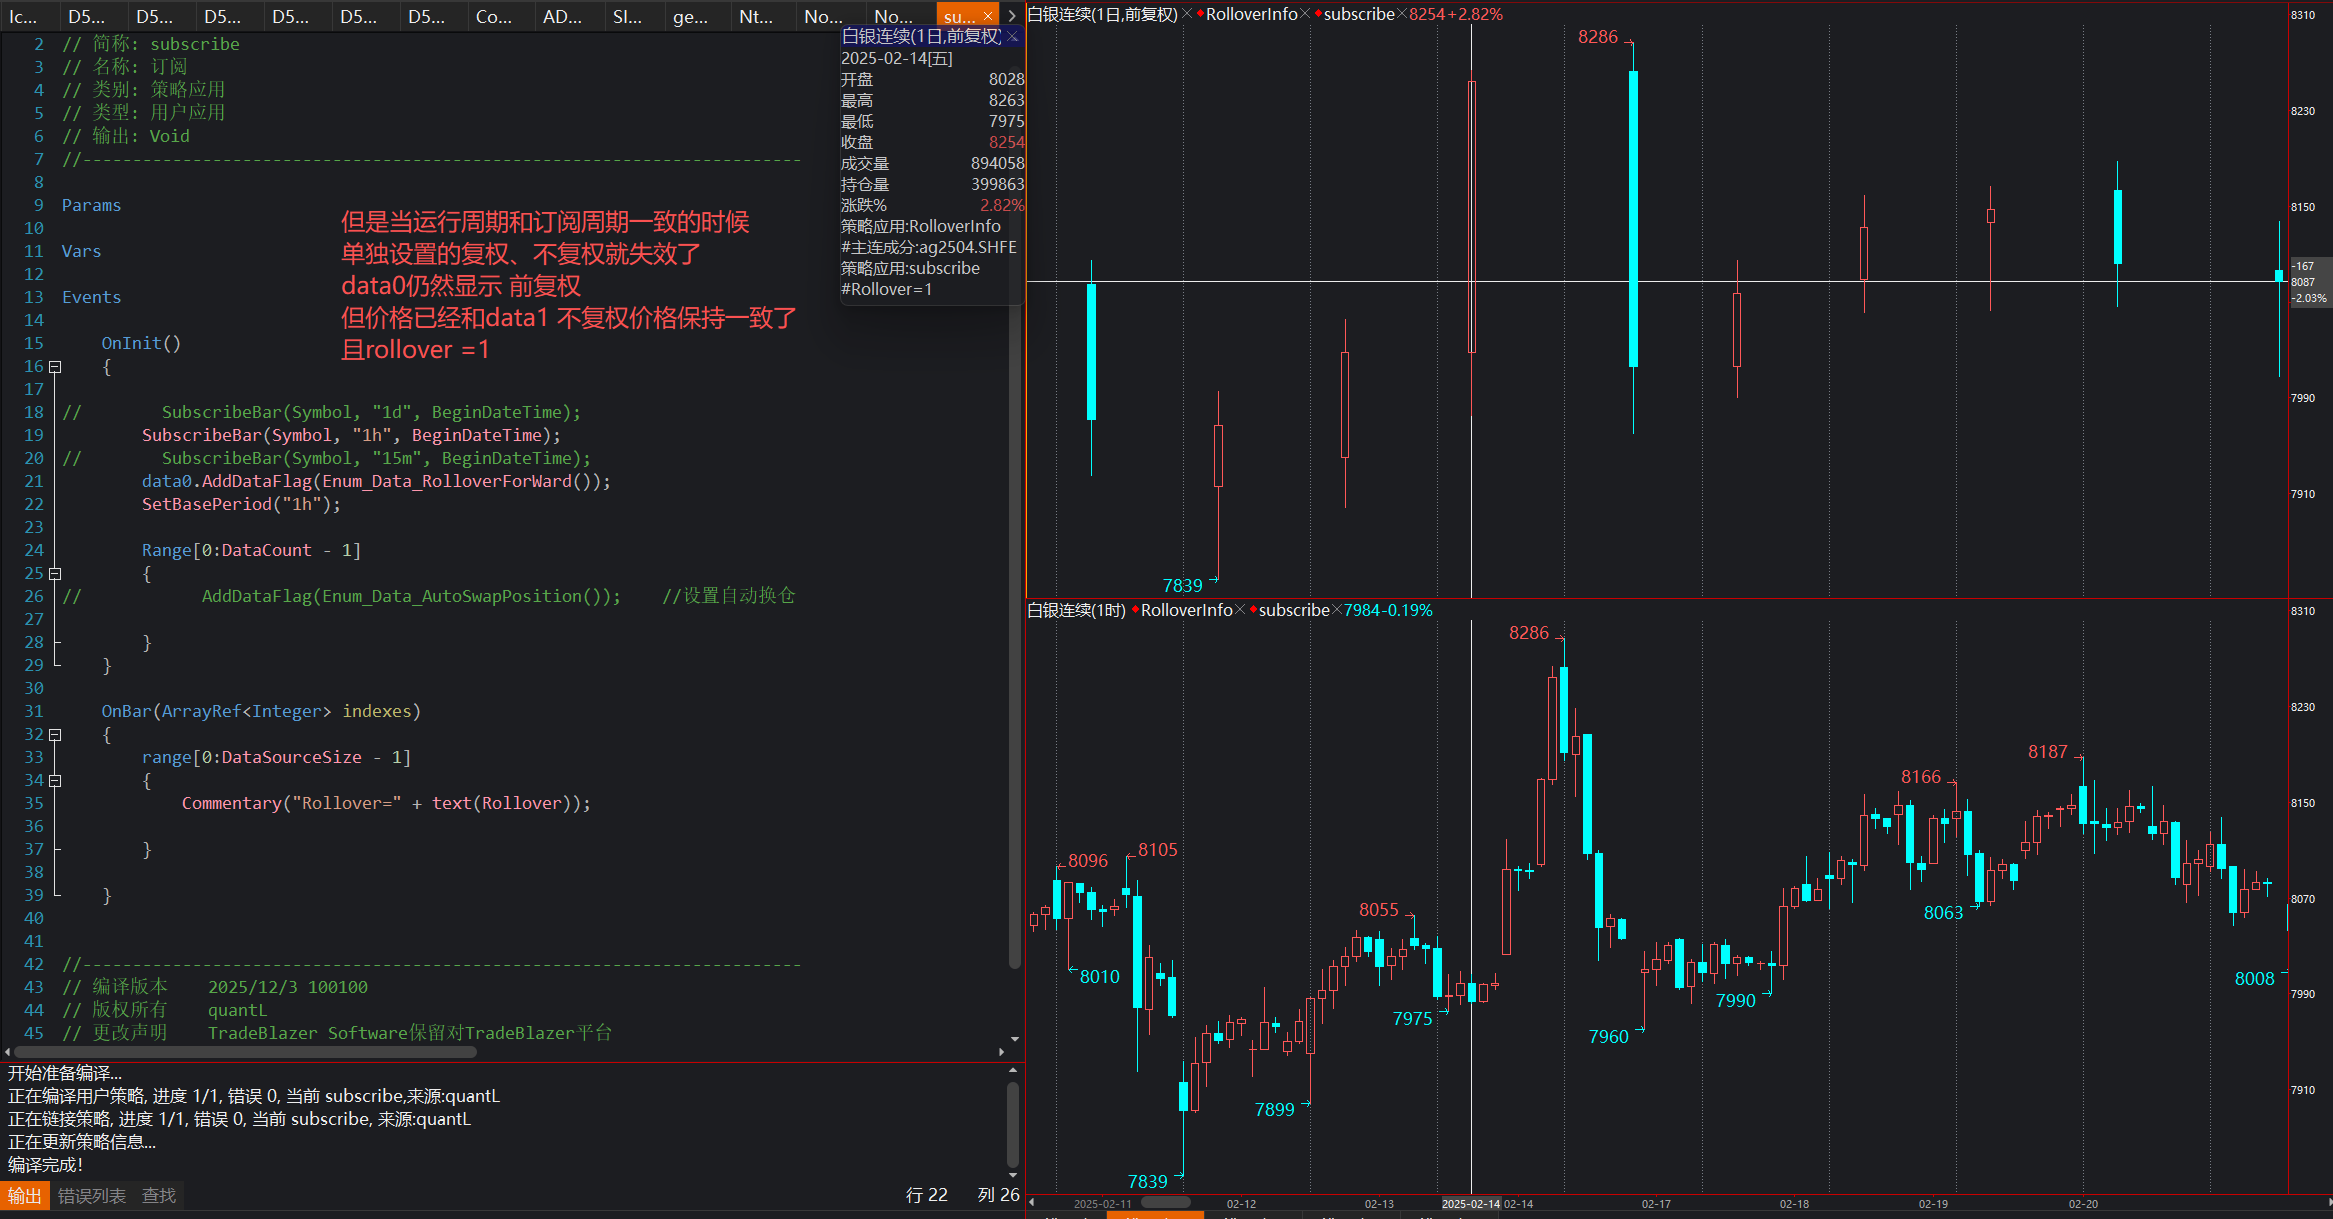
Task: Click RolloverInfo red diamond on daily chart
Action: point(1200,14)
